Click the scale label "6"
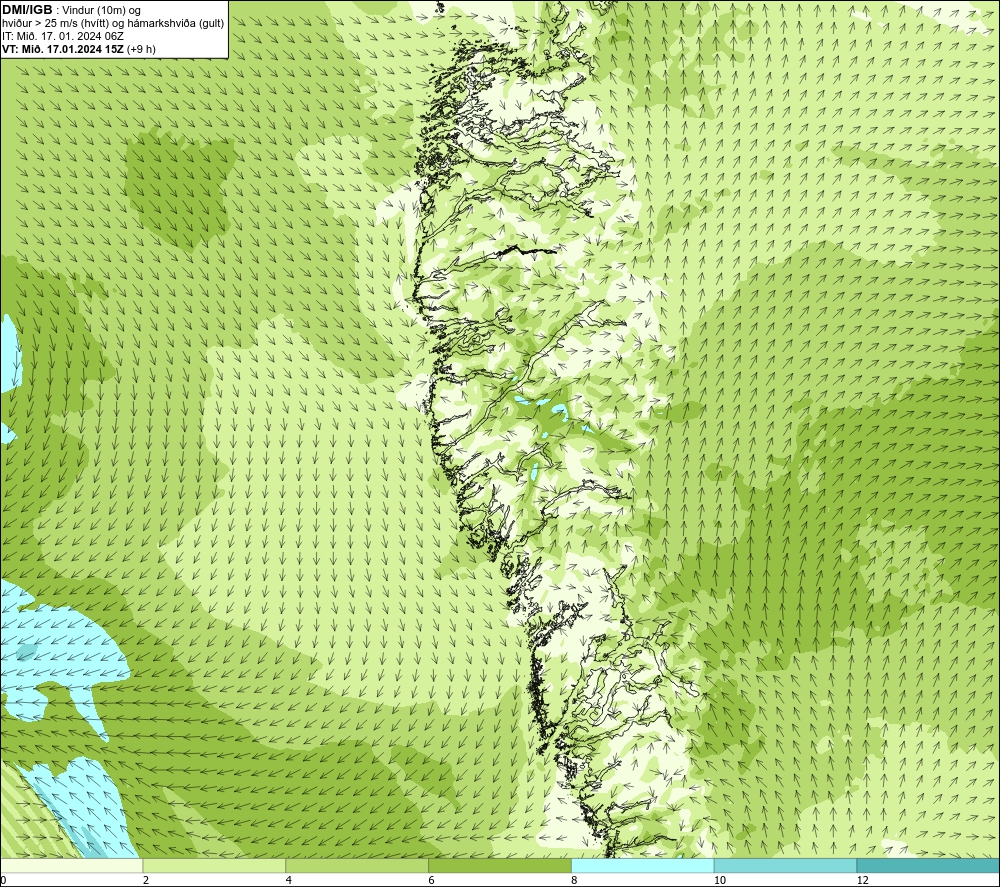The width and height of the screenshot is (1000, 887). 432,881
